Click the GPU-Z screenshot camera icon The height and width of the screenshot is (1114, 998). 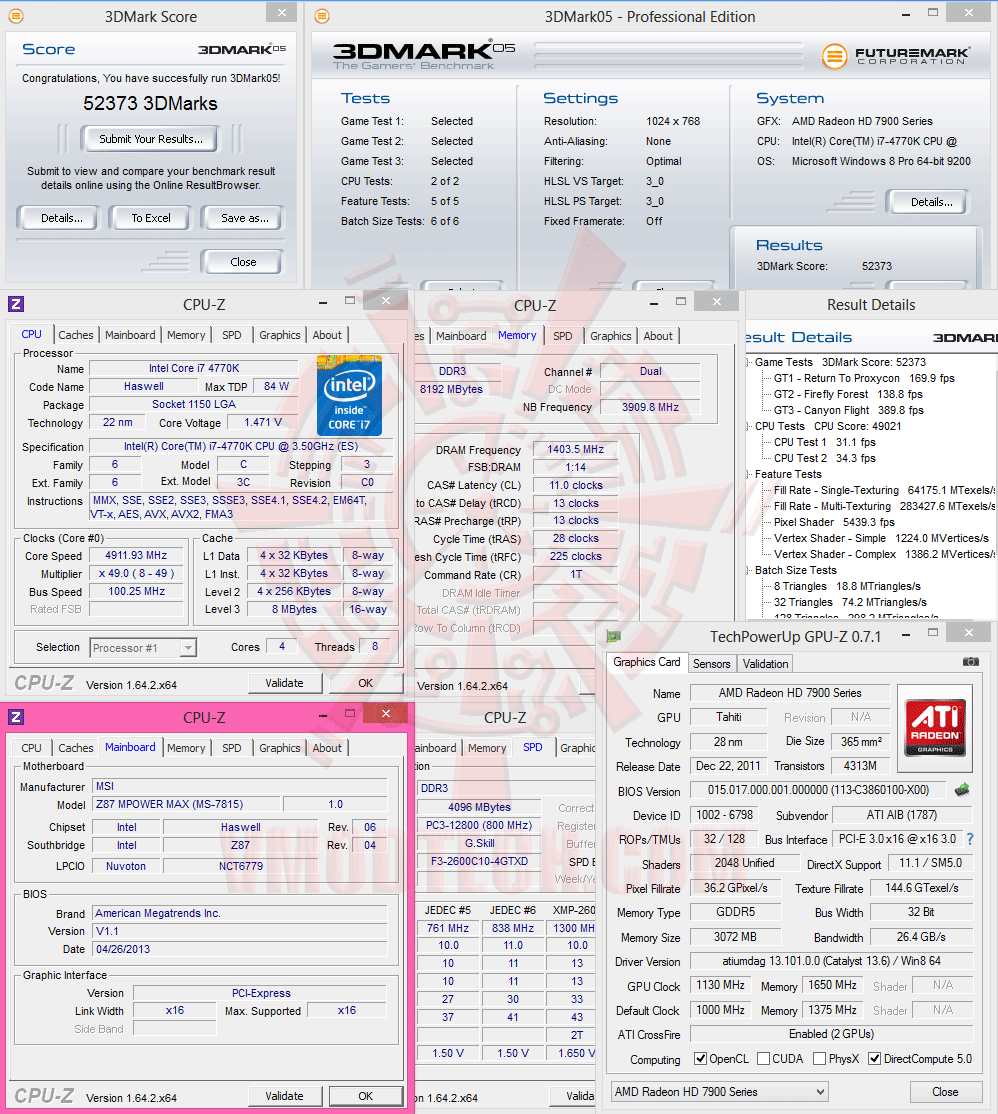tap(970, 662)
